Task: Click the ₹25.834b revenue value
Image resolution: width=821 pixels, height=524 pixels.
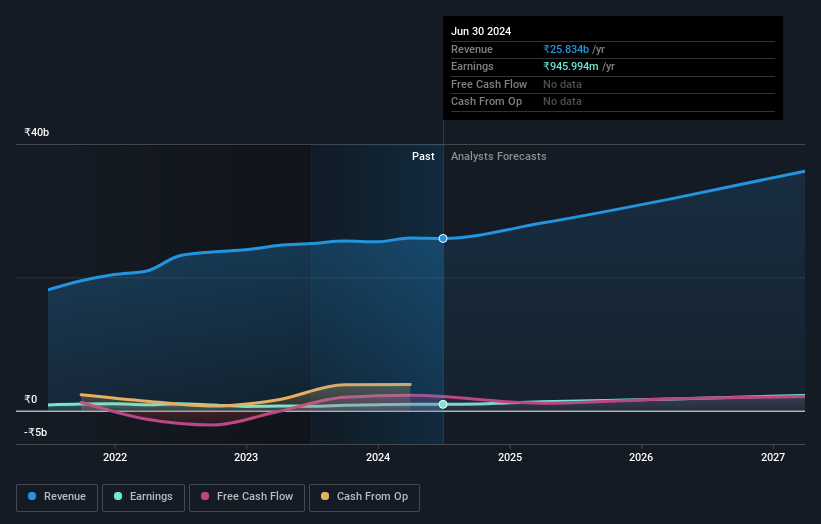Action: coord(566,49)
